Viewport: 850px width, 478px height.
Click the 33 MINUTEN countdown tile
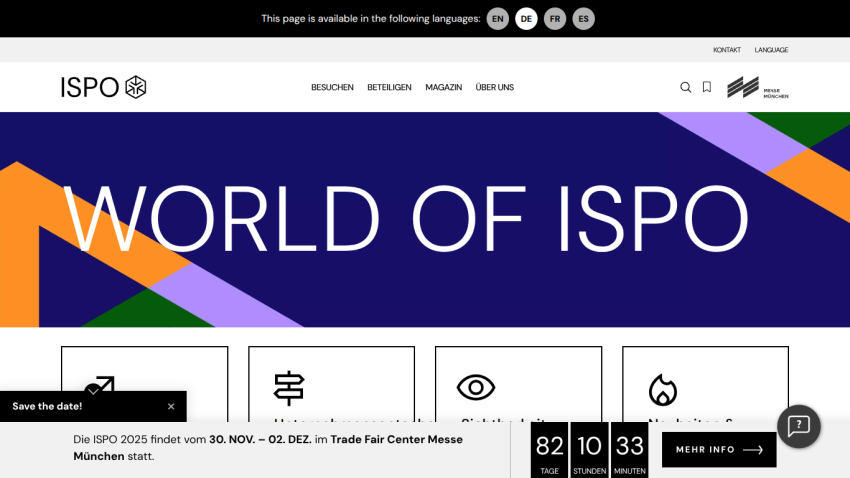point(629,450)
